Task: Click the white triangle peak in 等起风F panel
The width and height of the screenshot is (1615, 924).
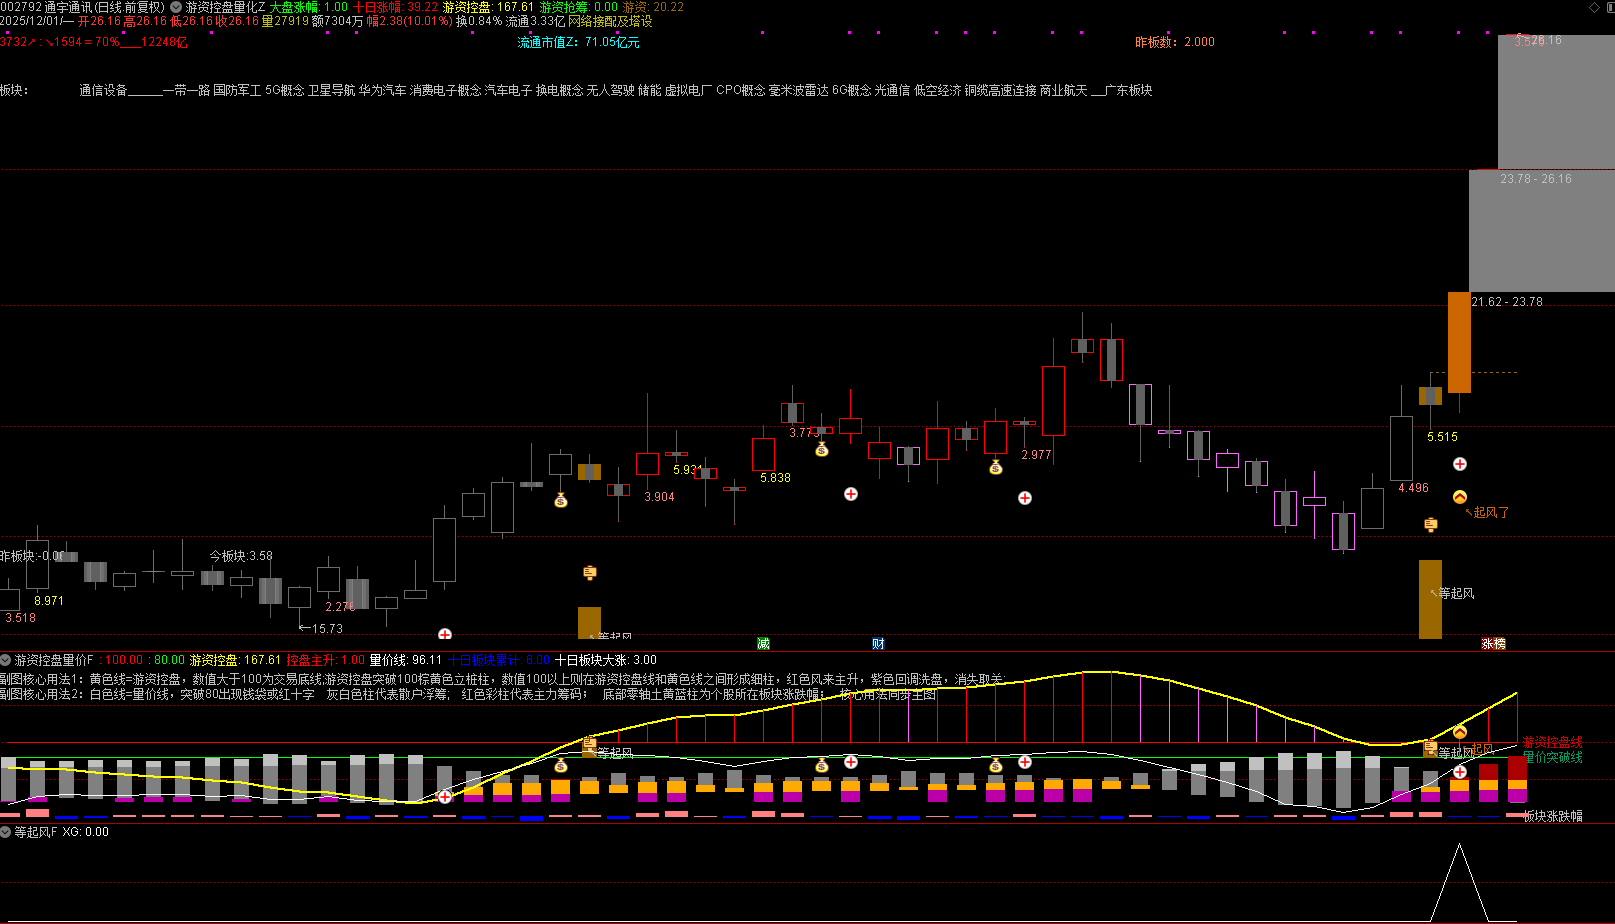Action: (x=1459, y=846)
